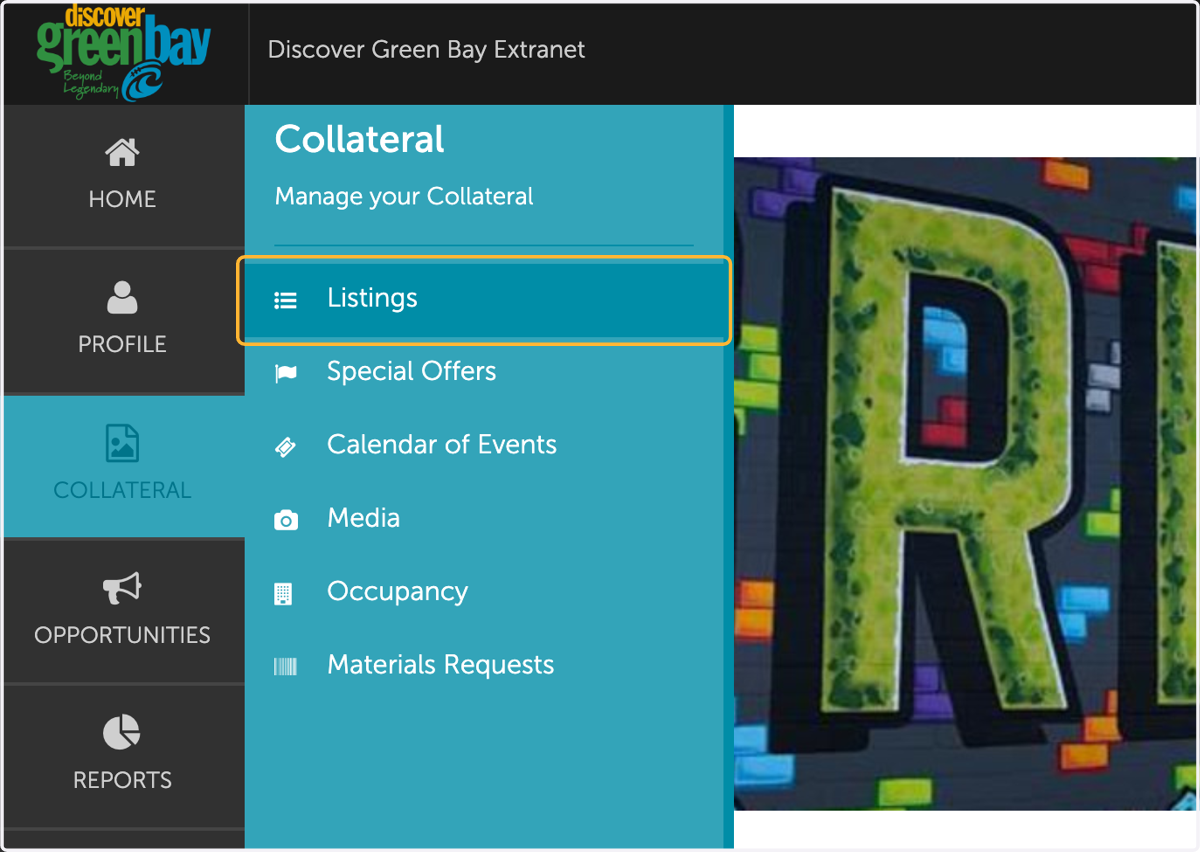
Task: Open the Listings menu item
Action: [484, 299]
